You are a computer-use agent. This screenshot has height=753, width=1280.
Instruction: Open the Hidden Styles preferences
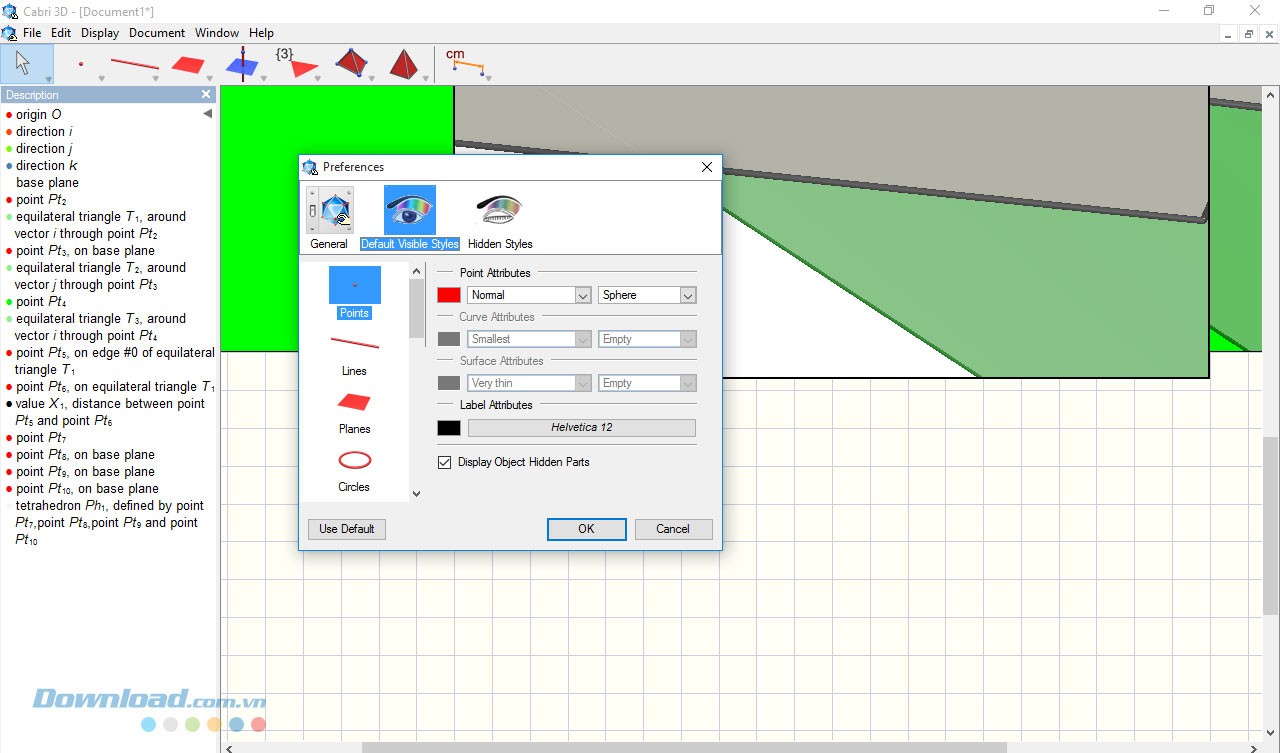point(500,220)
